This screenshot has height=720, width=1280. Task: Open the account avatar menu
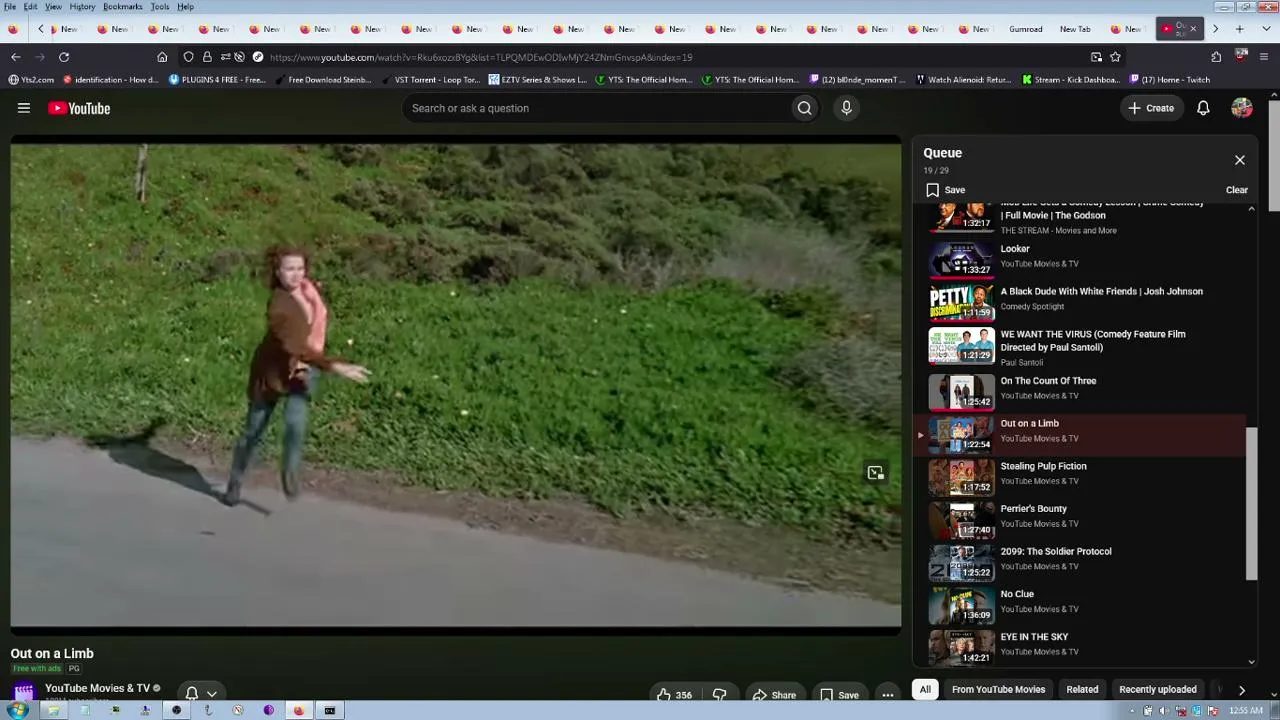1242,108
